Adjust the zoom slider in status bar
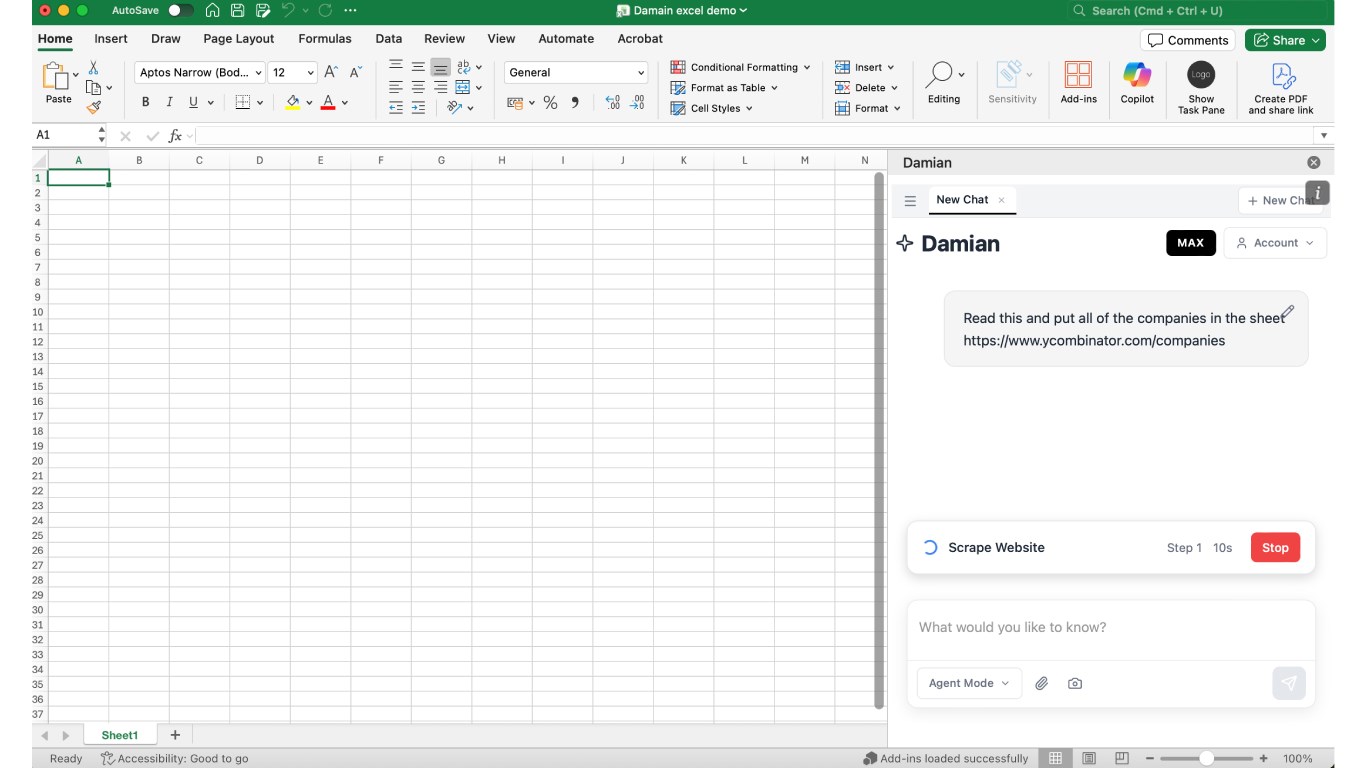This screenshot has height=768, width=1366. (1207, 758)
